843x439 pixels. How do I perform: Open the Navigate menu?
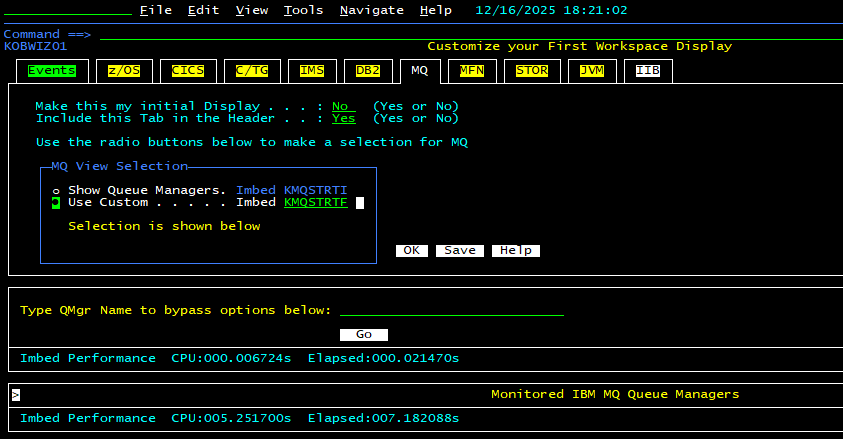click(371, 10)
